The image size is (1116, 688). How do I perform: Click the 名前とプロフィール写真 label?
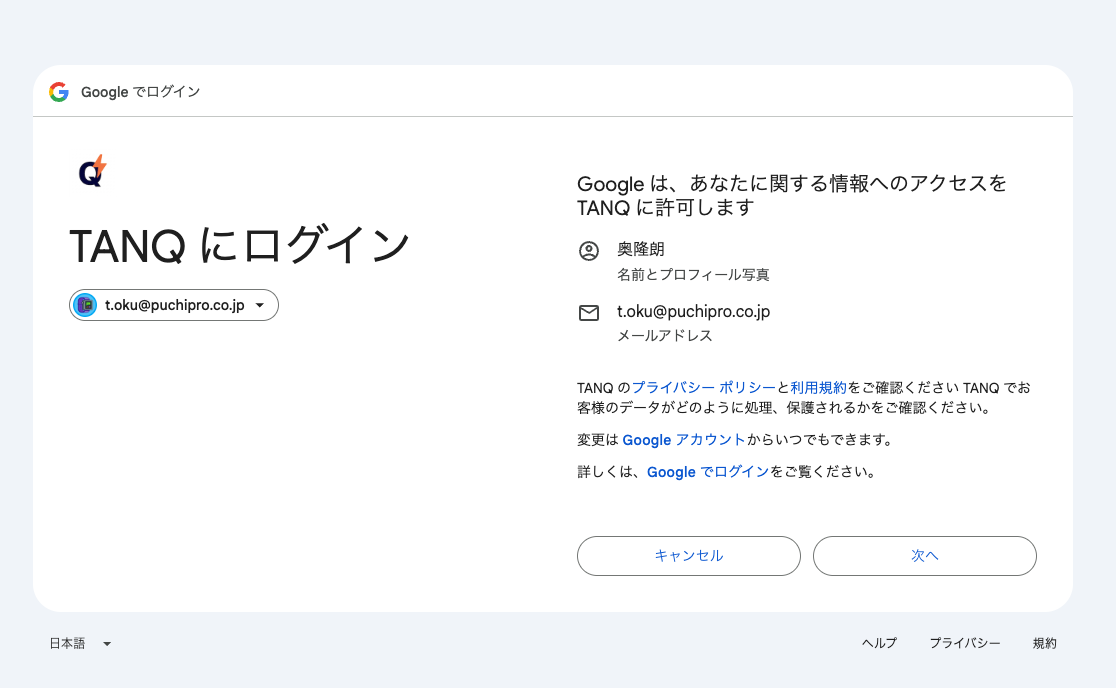(x=693, y=275)
